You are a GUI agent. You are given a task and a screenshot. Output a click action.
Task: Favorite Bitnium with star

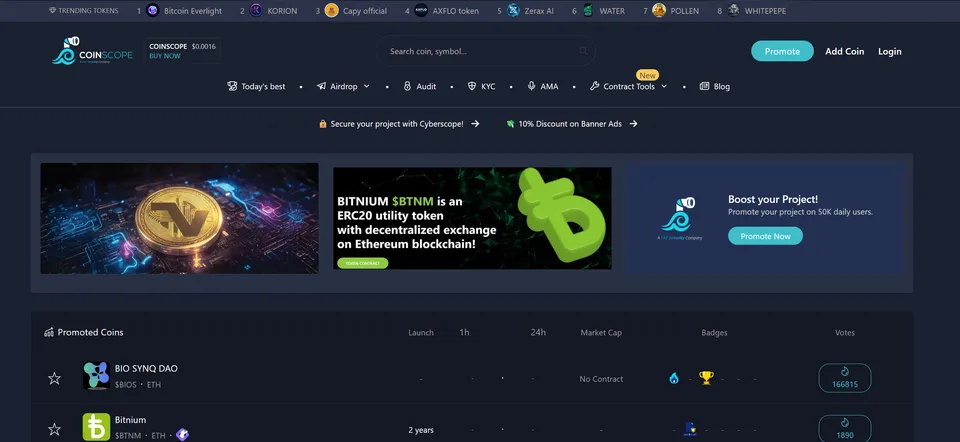(x=54, y=429)
